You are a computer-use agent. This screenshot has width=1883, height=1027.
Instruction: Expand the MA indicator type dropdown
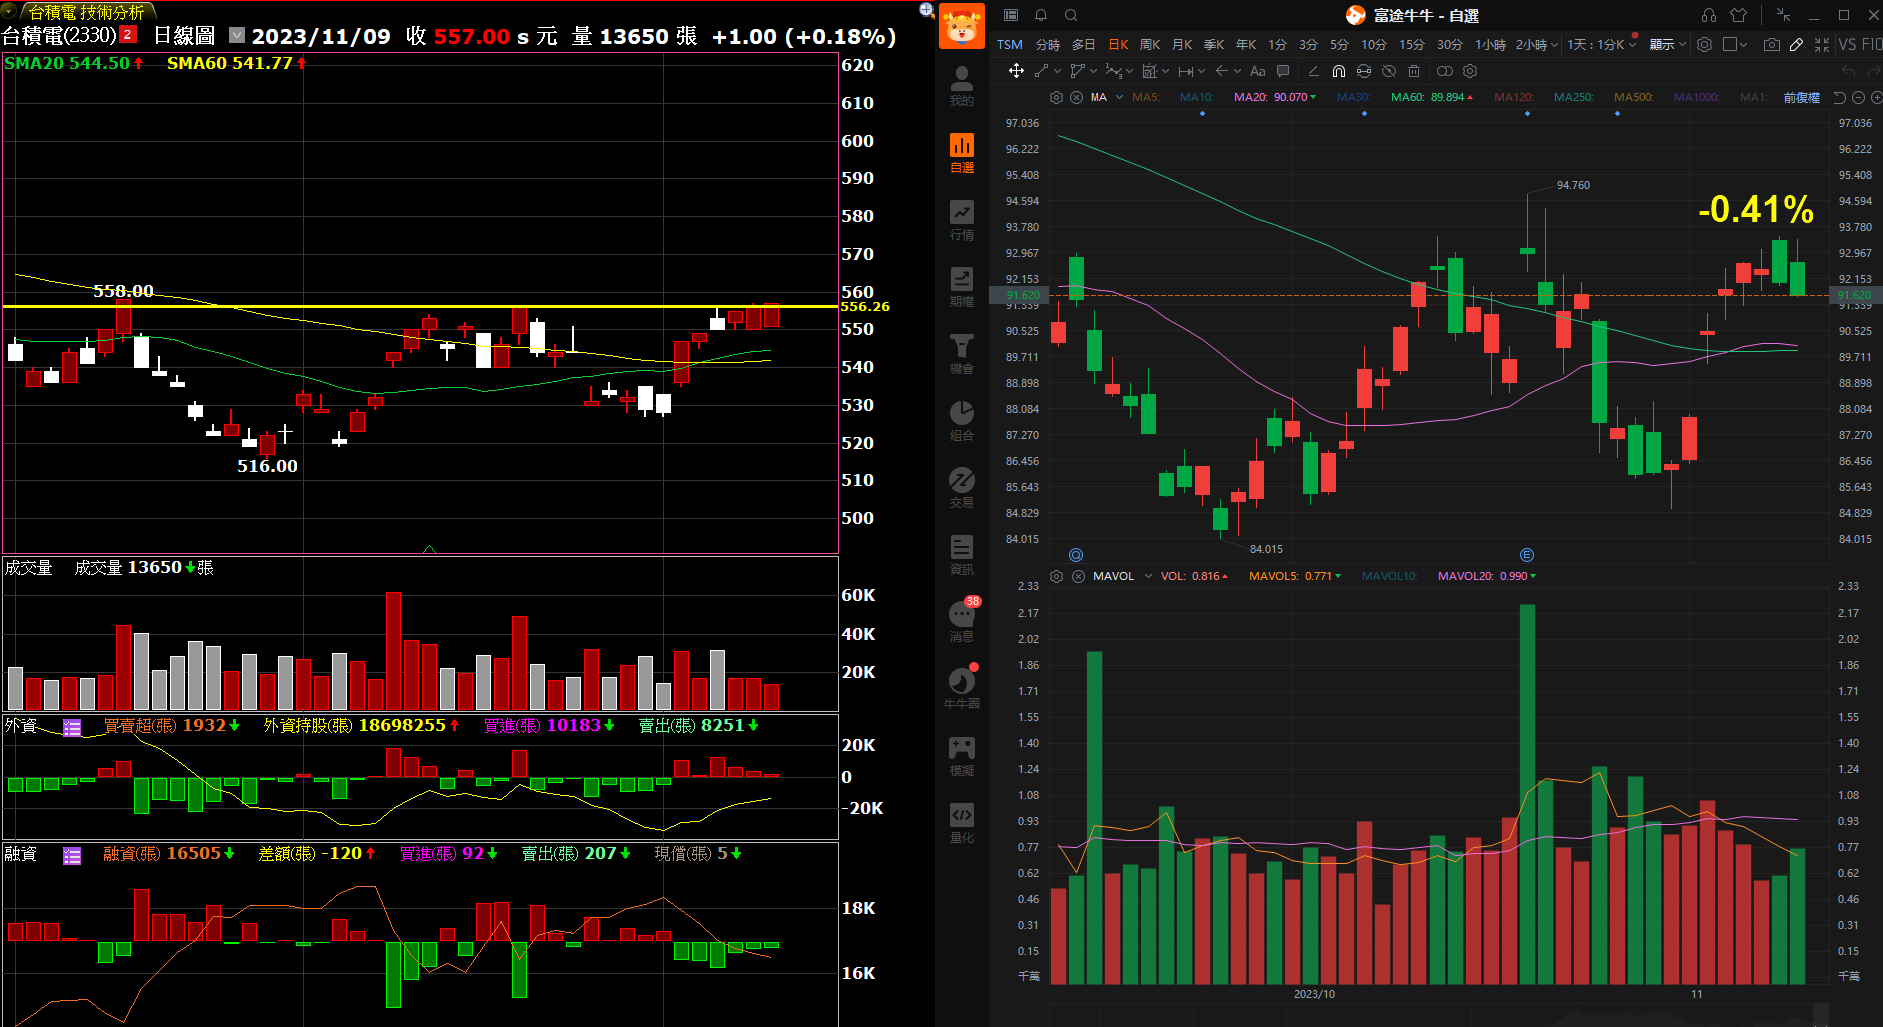pos(1119,97)
